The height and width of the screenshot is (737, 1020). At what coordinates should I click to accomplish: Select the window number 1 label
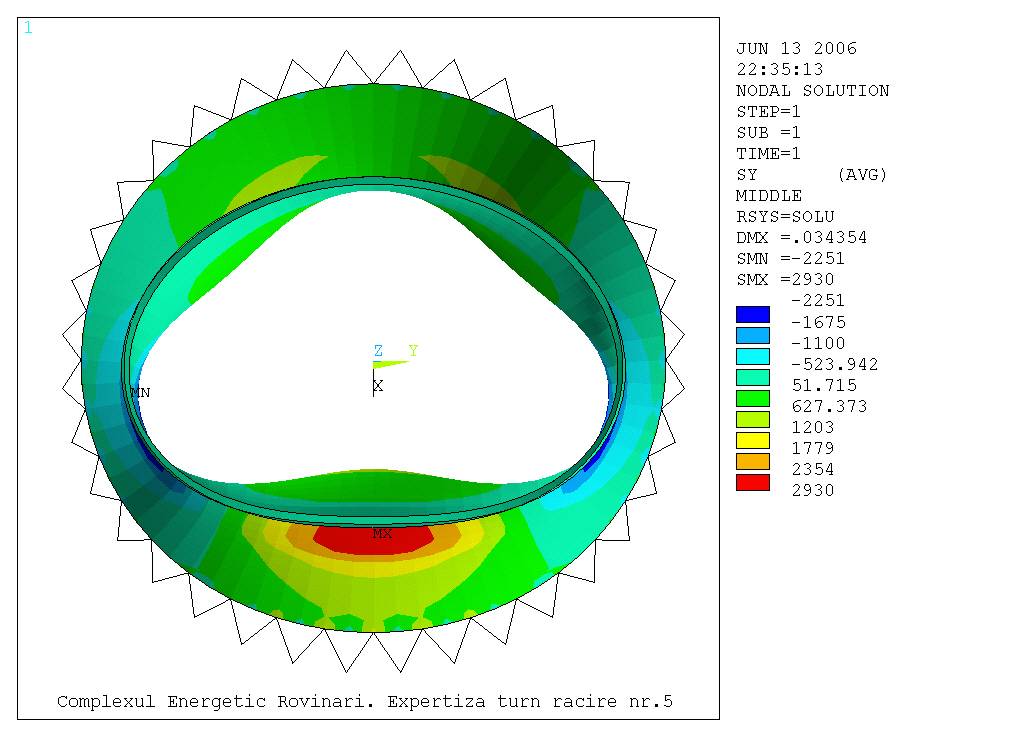click(28, 28)
